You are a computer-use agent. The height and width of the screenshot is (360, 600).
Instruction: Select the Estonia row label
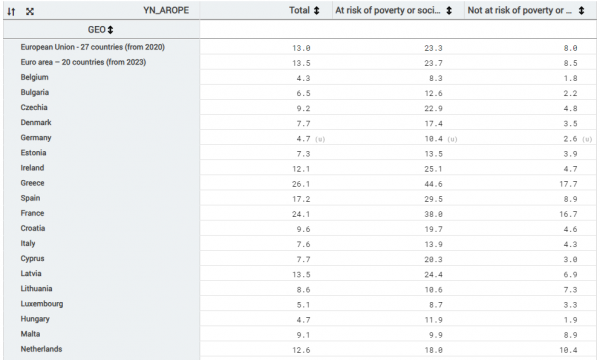33,153
